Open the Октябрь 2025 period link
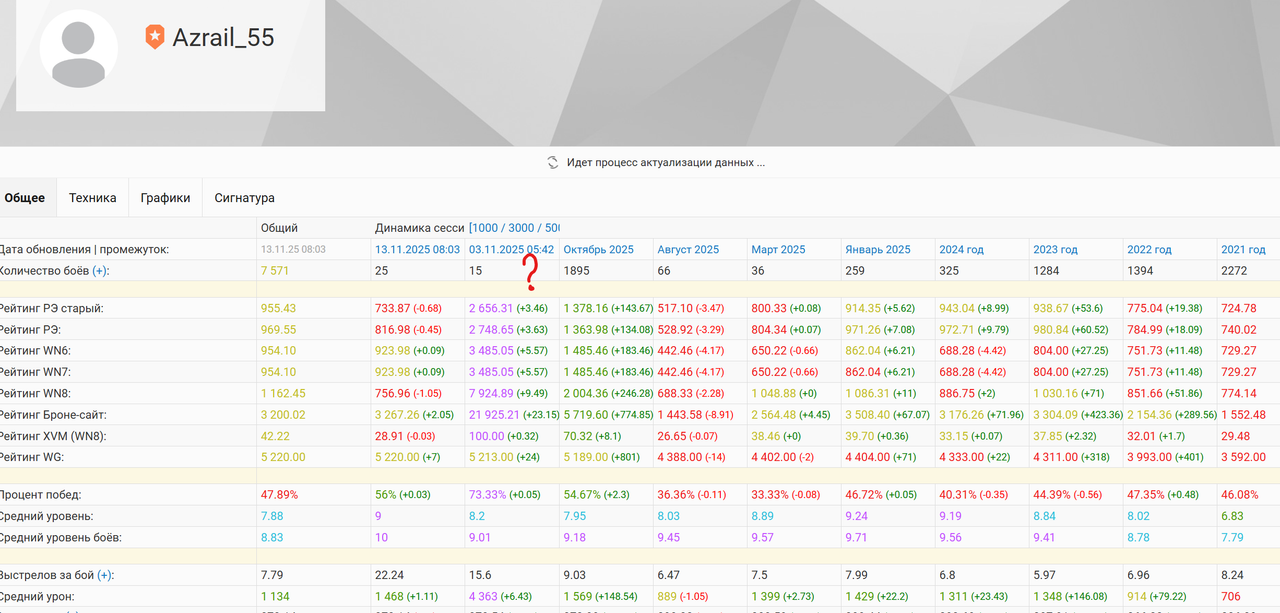Image resolution: width=1280 pixels, height=613 pixels. (598, 250)
